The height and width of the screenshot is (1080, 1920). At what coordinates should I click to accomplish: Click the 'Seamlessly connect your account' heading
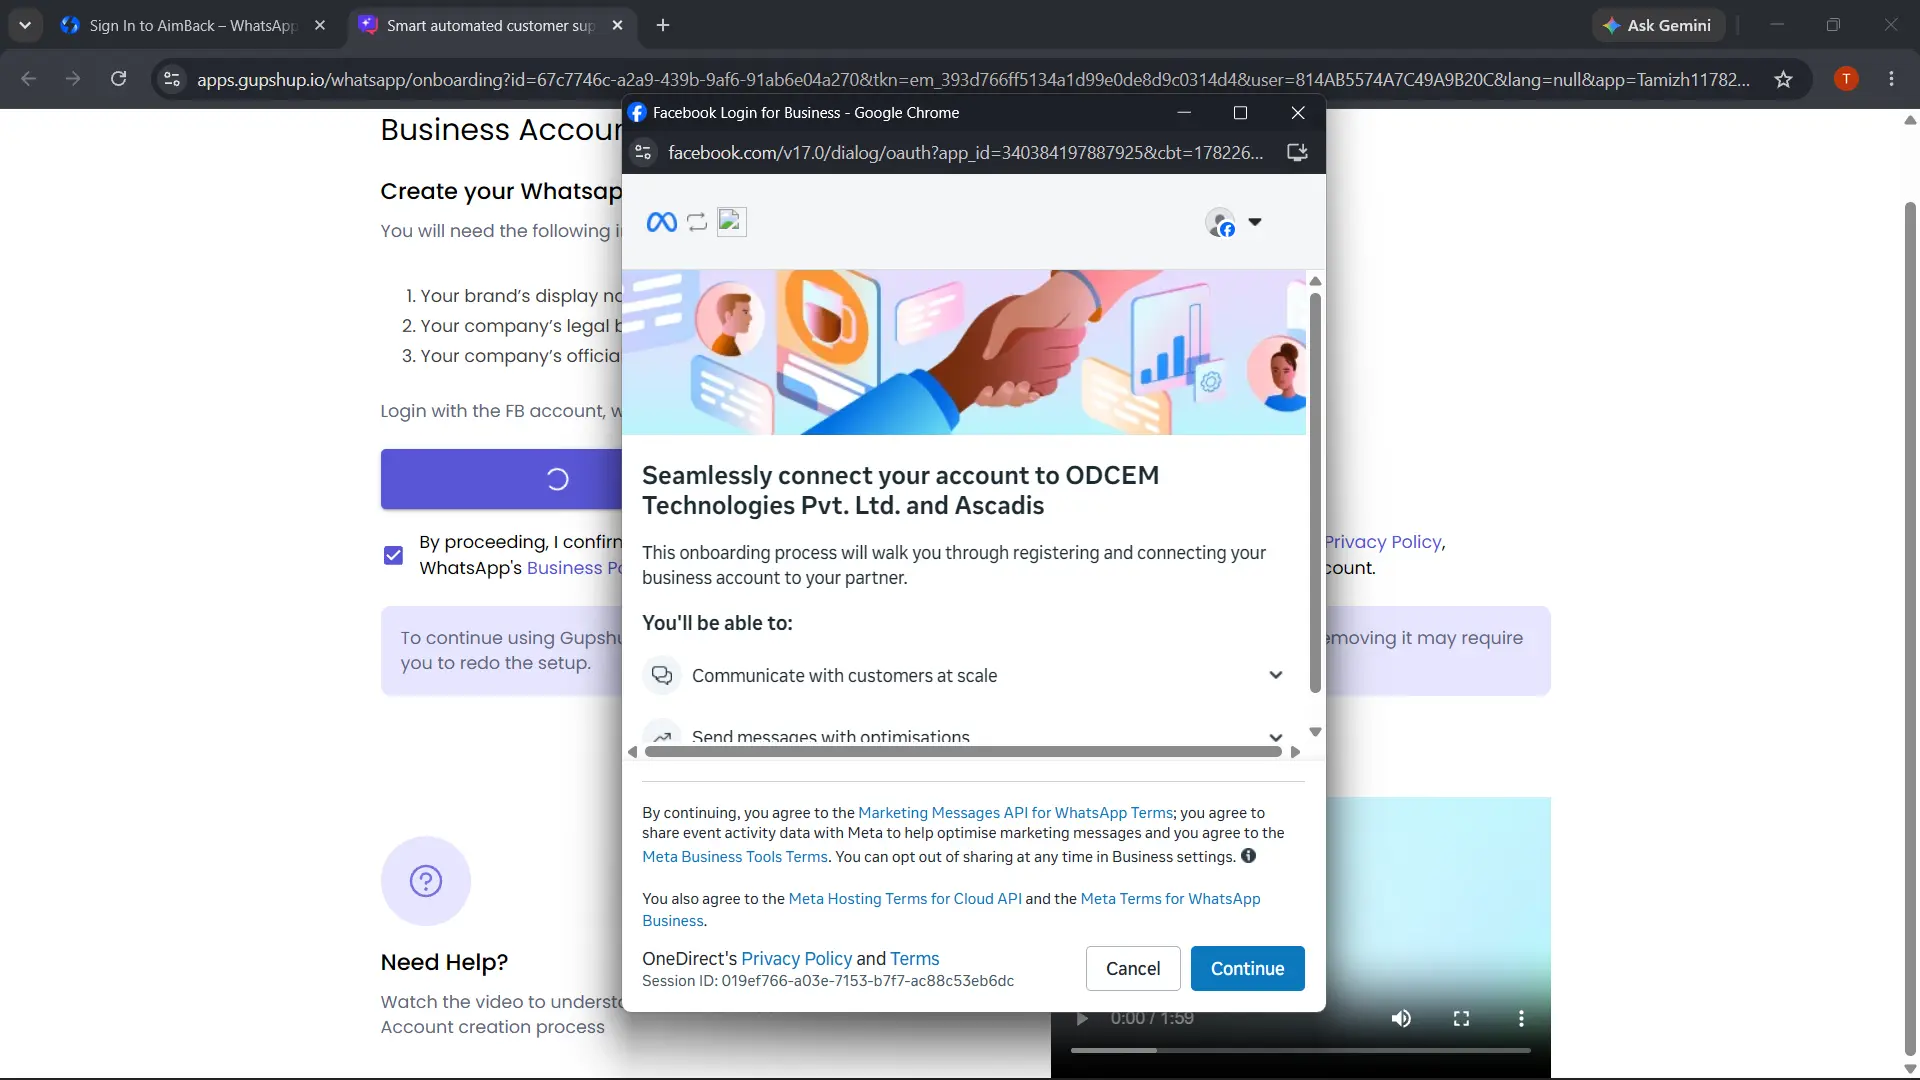900,490
